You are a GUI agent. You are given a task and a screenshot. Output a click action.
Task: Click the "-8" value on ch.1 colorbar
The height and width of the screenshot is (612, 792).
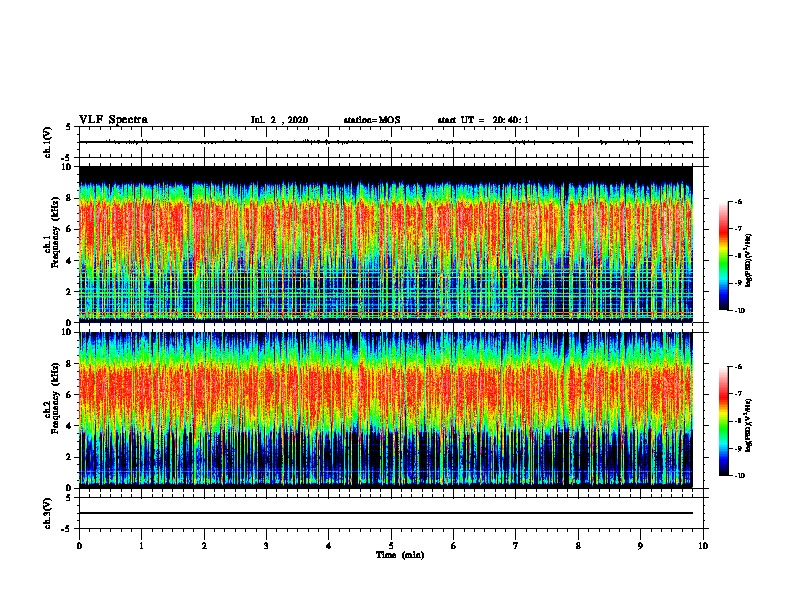737,256
